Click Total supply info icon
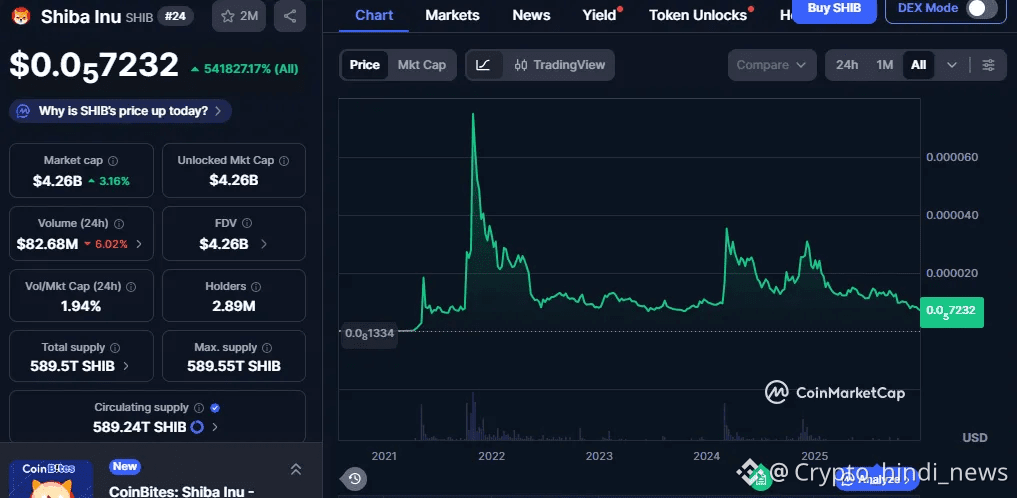 (x=115, y=348)
